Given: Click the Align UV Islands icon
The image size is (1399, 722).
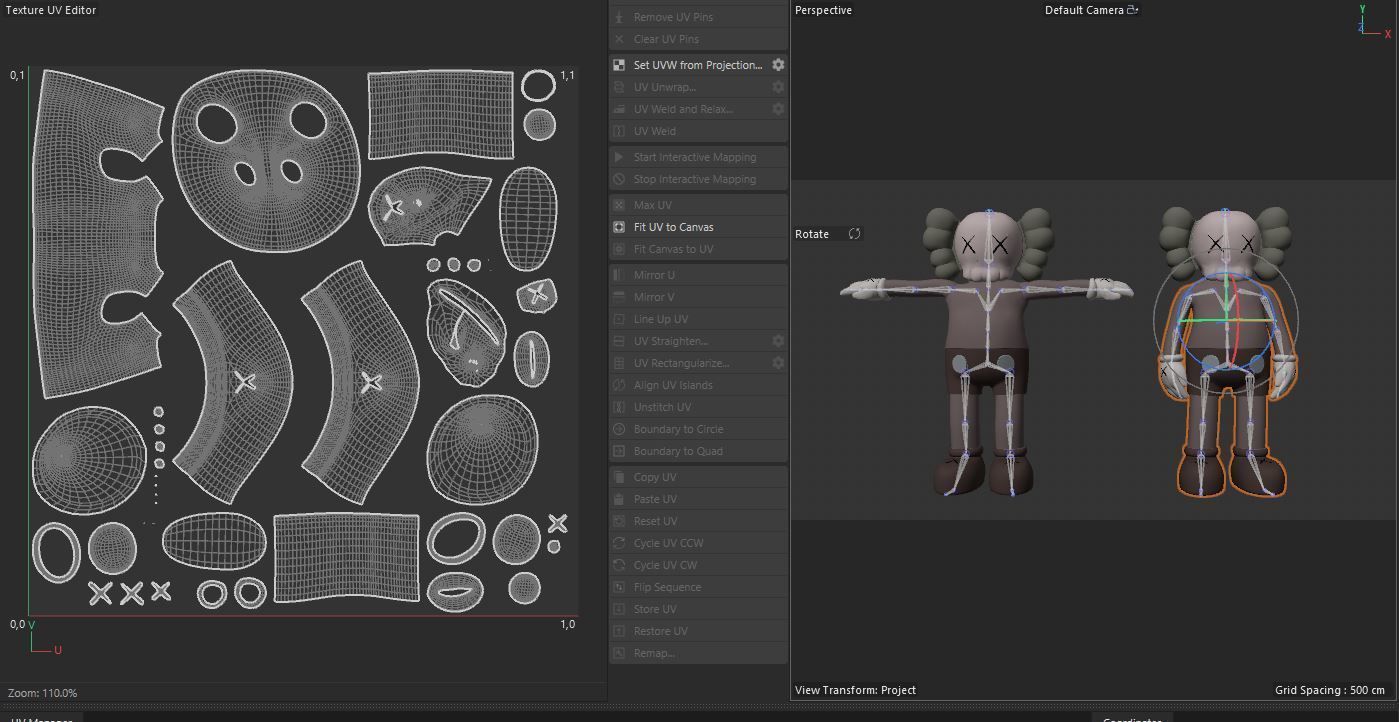Looking at the screenshot, I should (619, 385).
